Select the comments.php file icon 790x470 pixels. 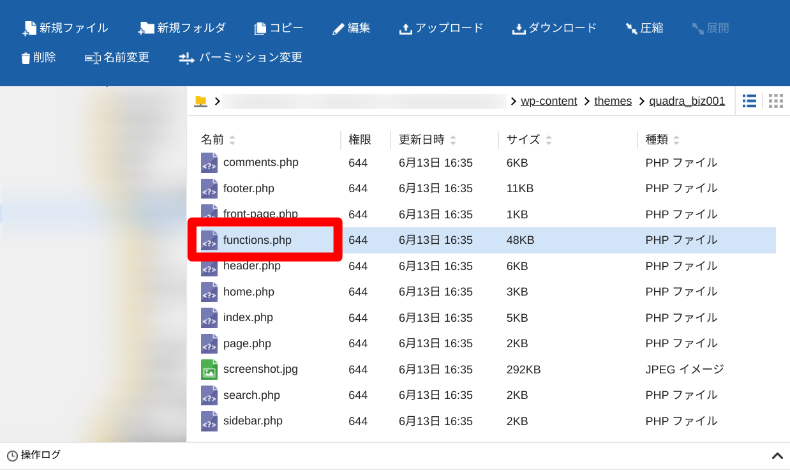[x=209, y=163]
